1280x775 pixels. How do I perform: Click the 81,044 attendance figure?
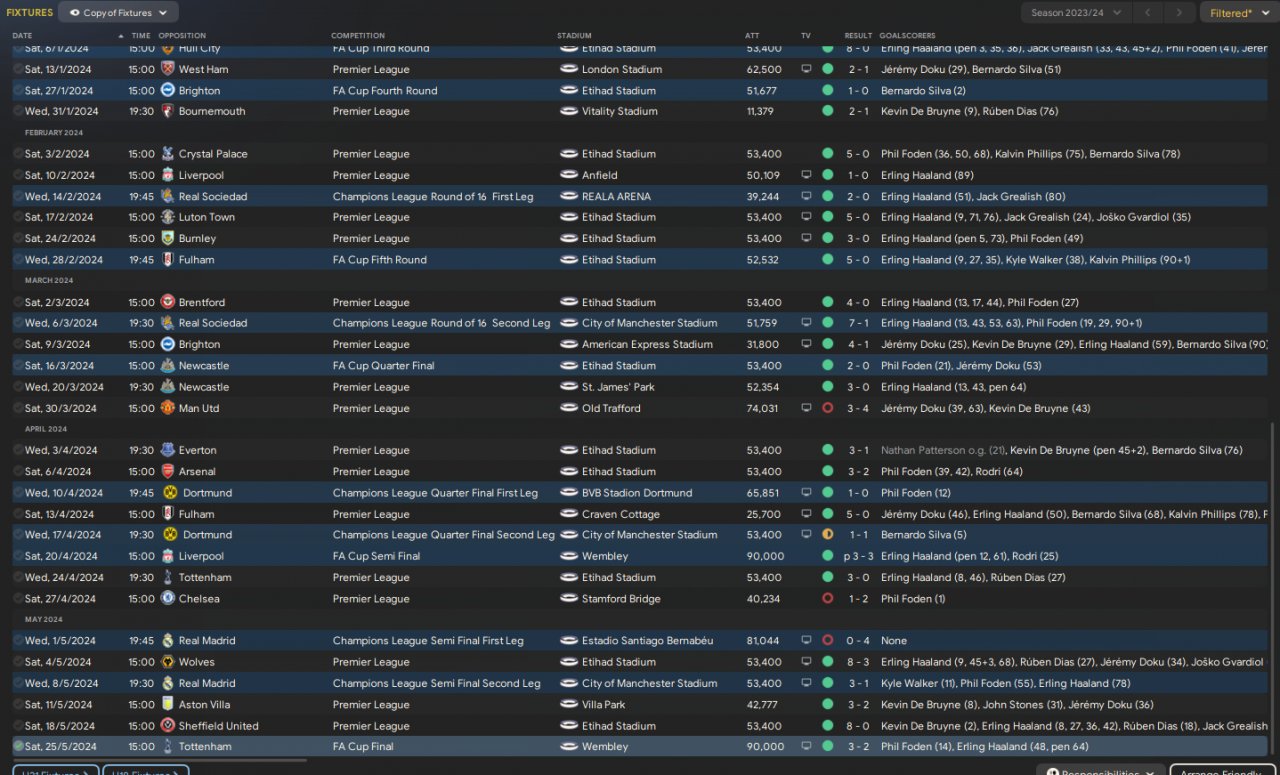coord(763,641)
